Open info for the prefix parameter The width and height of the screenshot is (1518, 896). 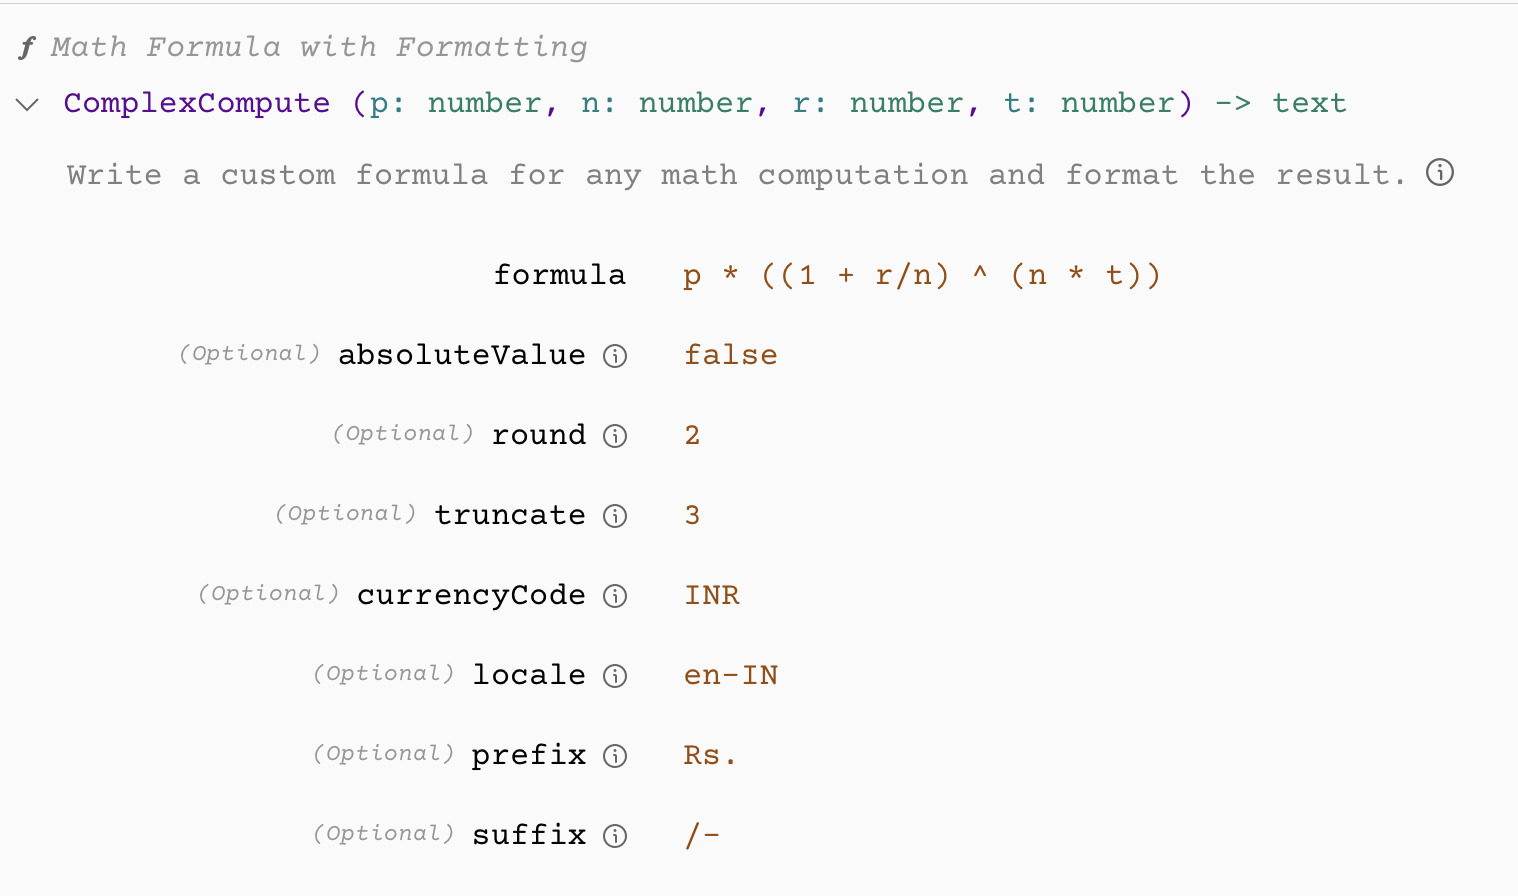click(x=616, y=756)
